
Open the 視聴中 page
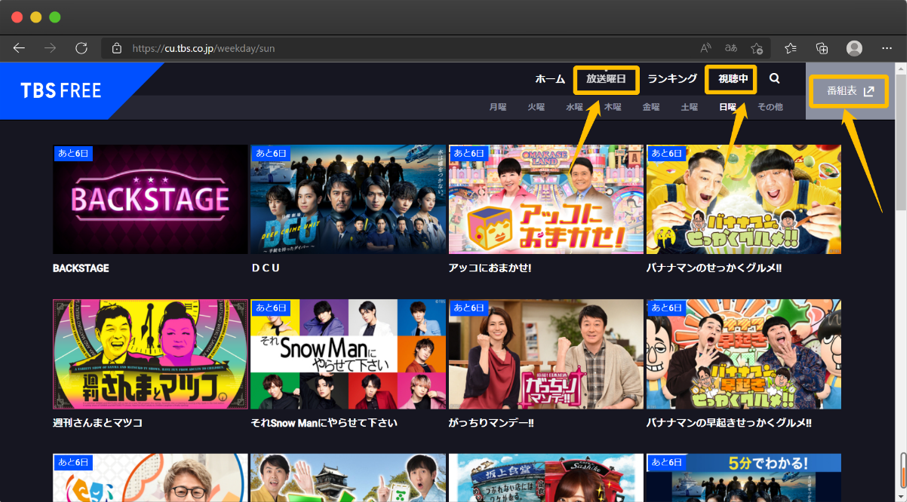(x=732, y=79)
